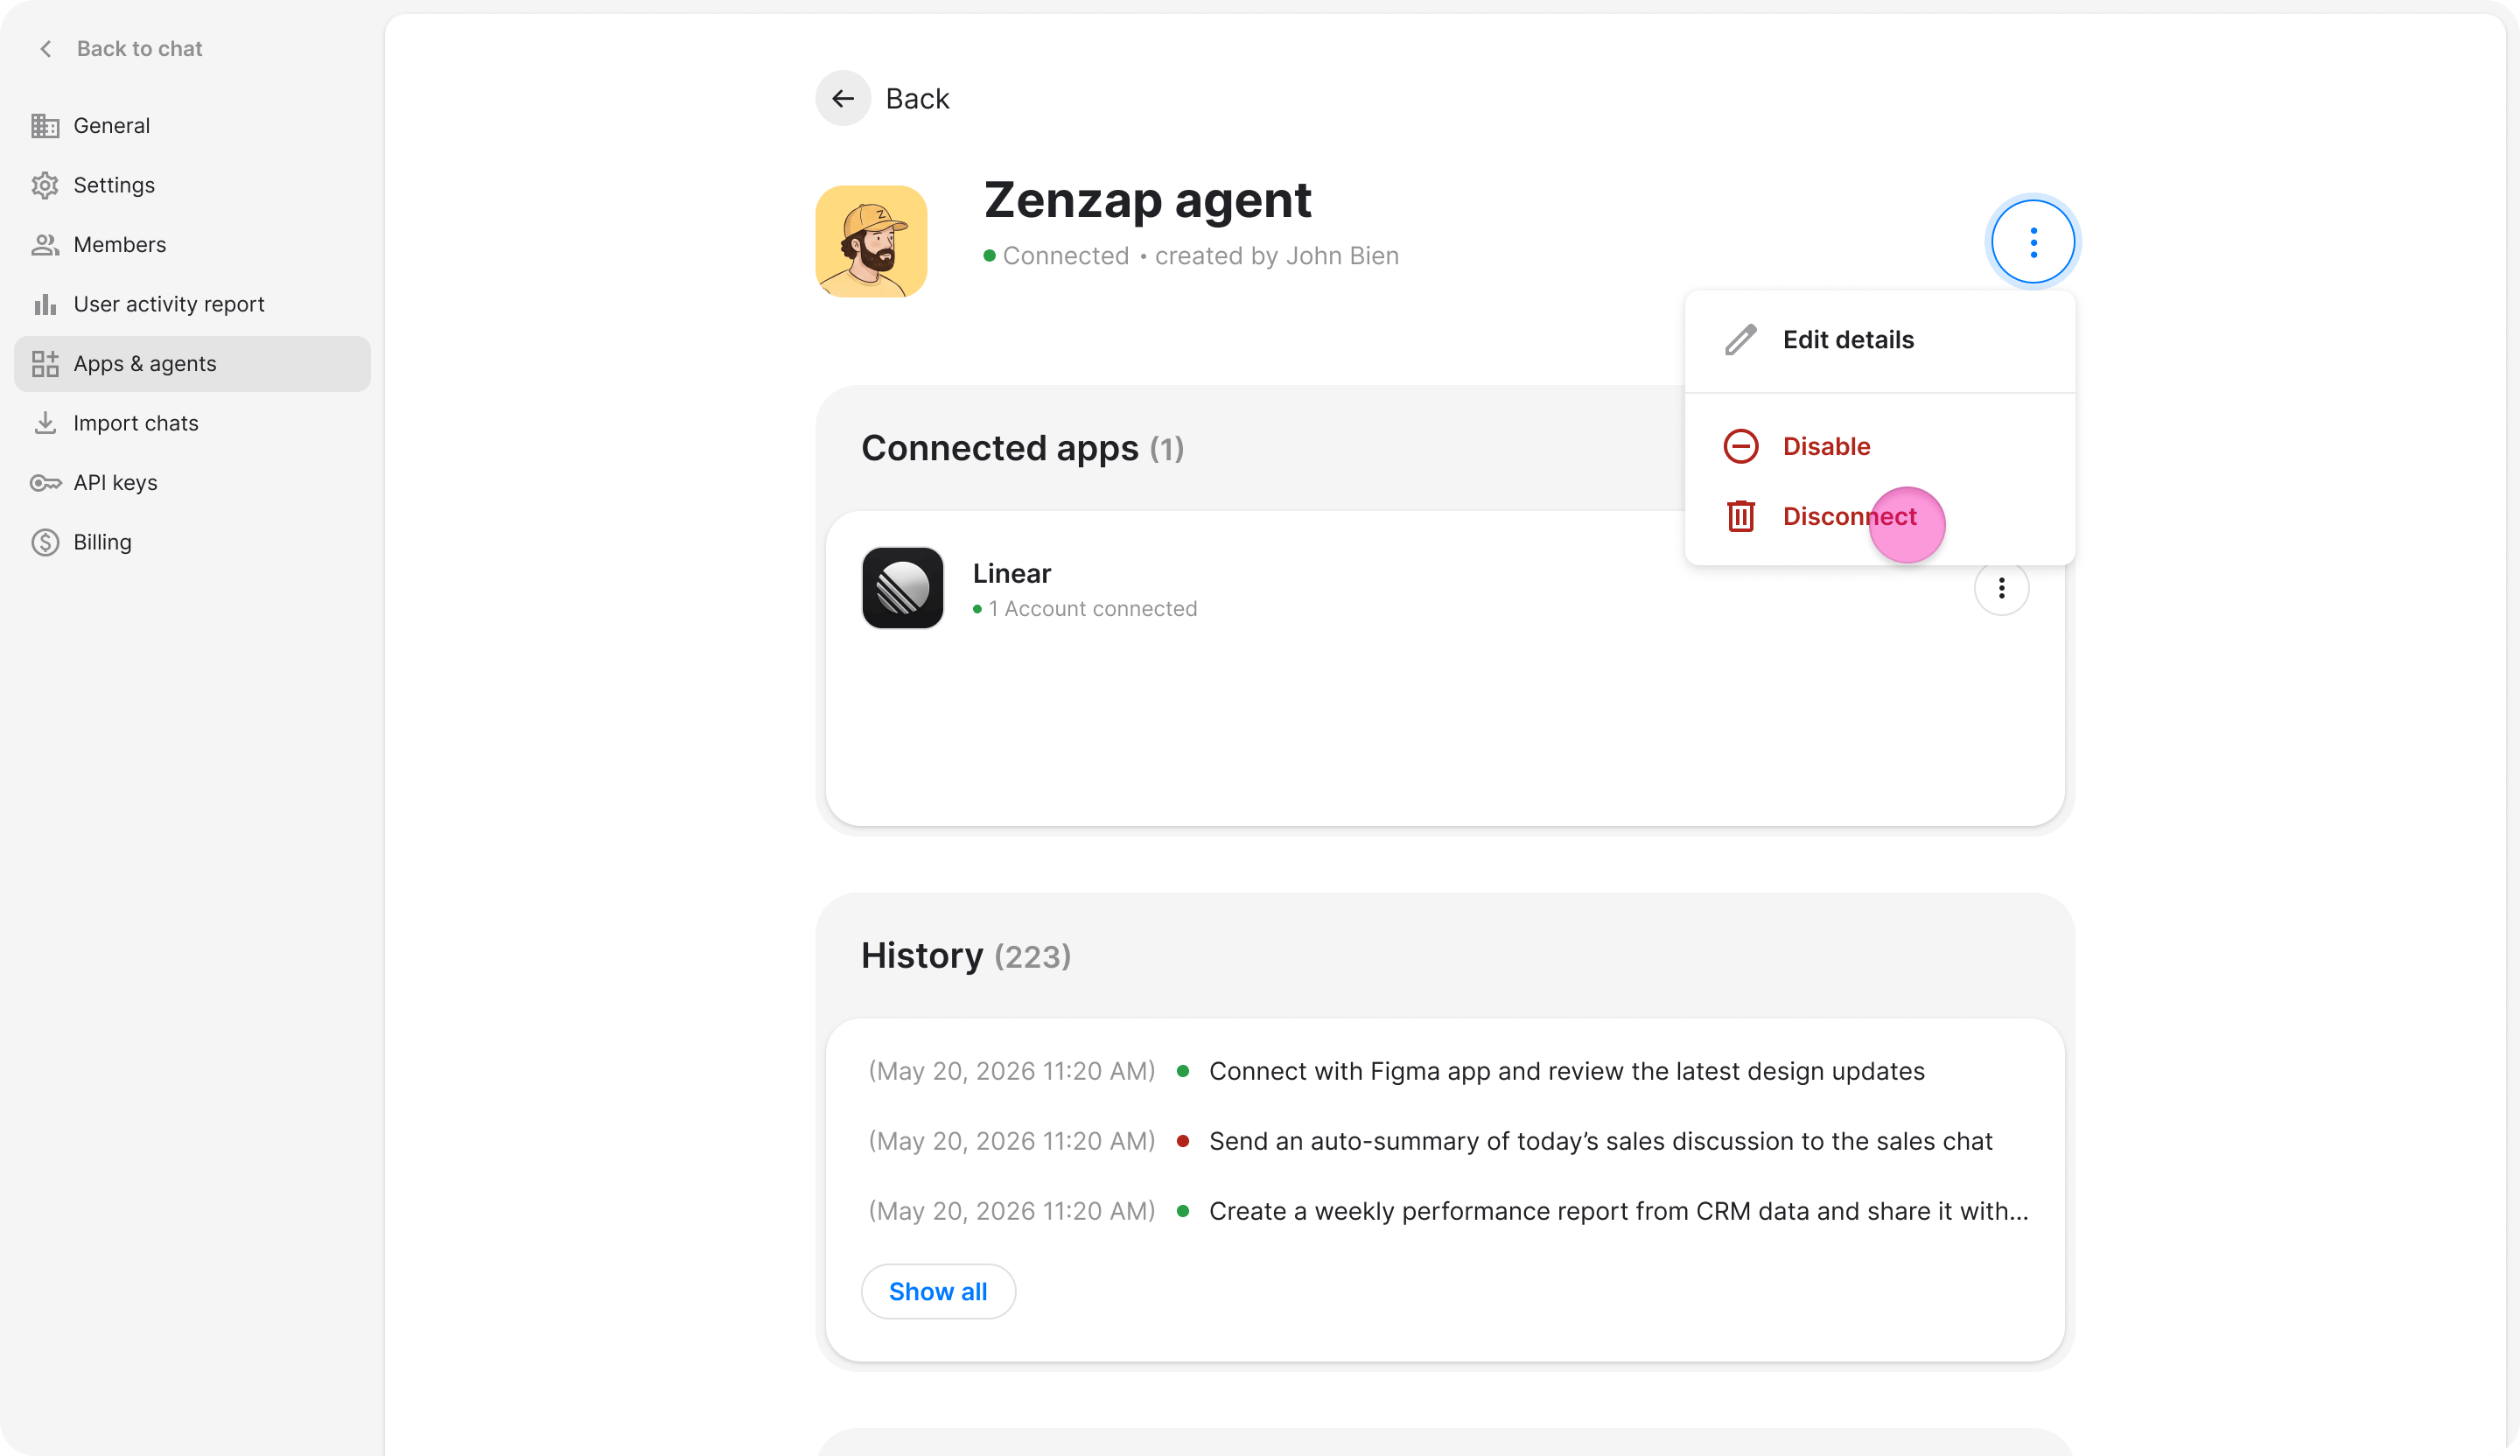Open the General settings section
This screenshot has height=1456, width=2520.
click(192, 126)
